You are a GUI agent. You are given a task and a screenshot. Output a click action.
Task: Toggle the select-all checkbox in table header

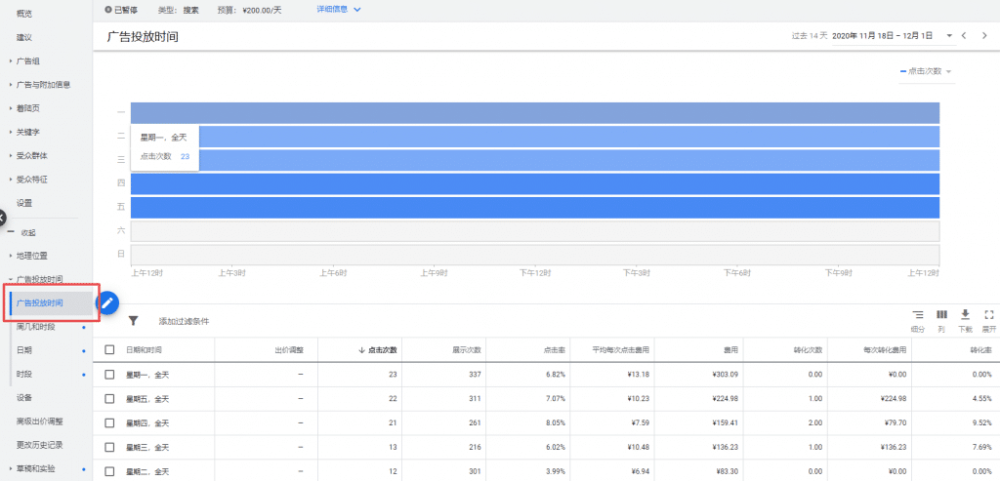pyautogui.click(x=110, y=350)
